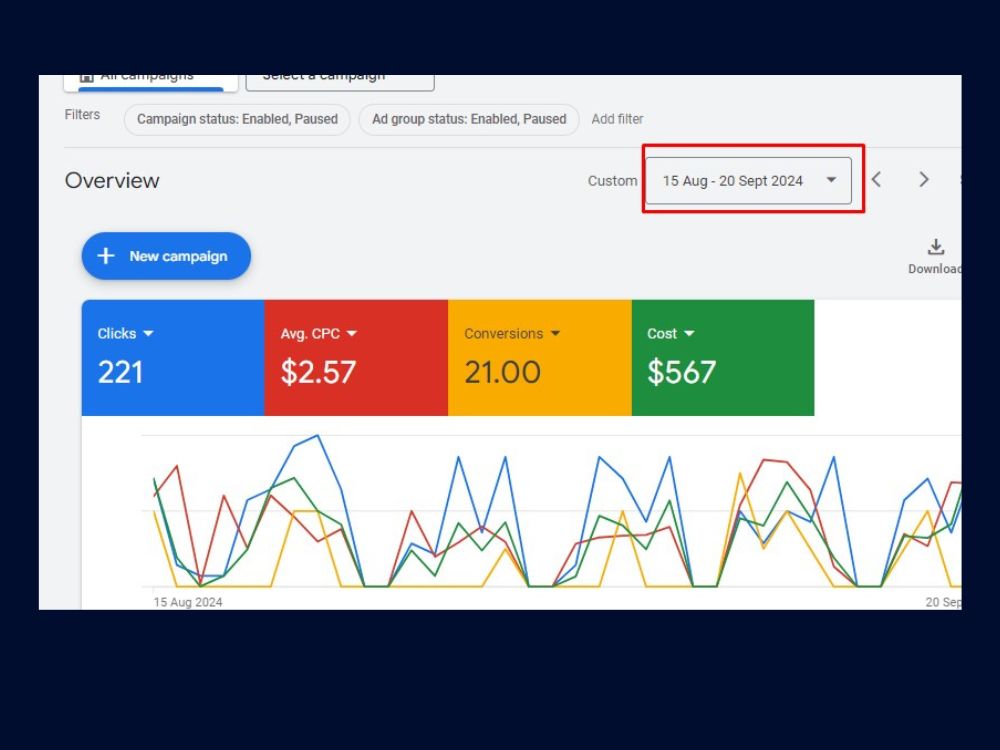The width and height of the screenshot is (1000, 750).
Task: Click the Ad group status: Enabled, Paused filter chip
Action: click(x=469, y=119)
